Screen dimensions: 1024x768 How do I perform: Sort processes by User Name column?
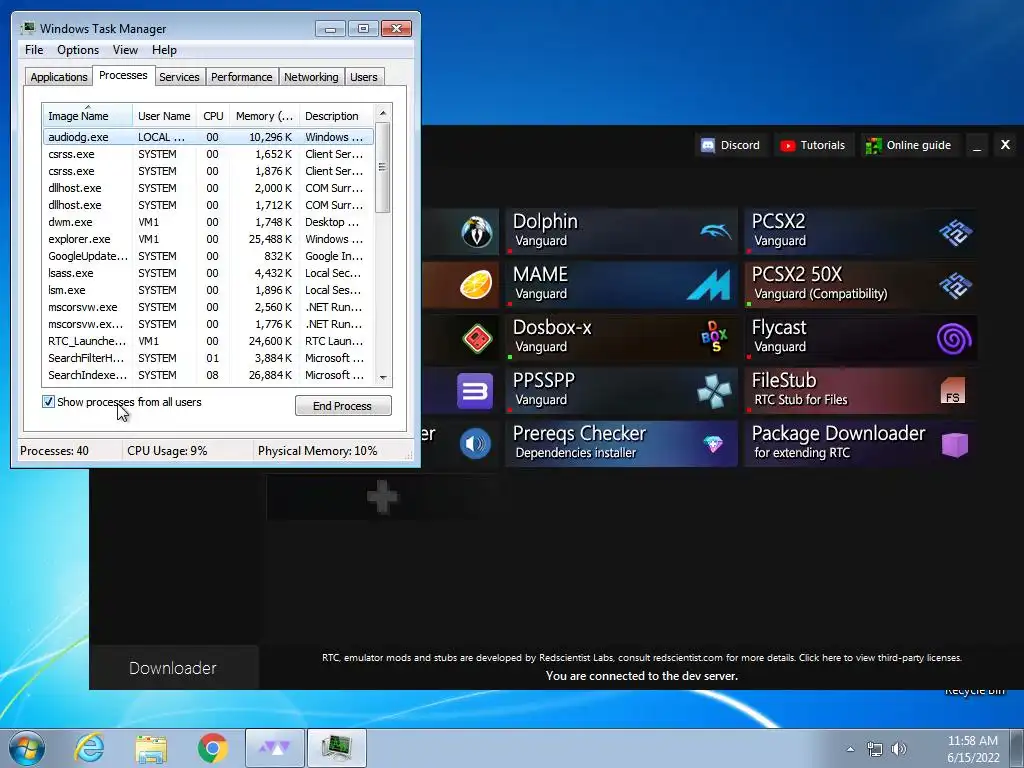pos(165,116)
